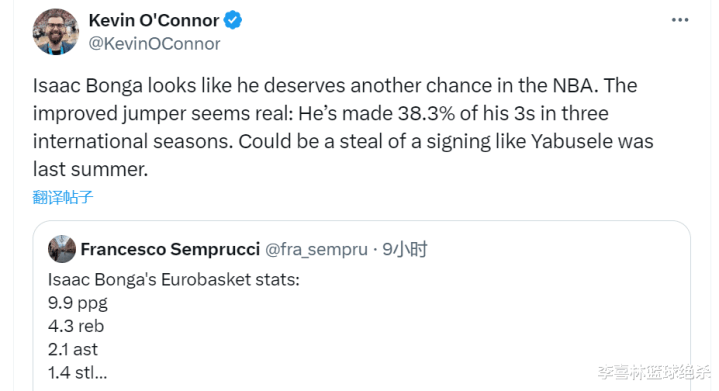Open the @KevinOConnor handle link
The image size is (719, 391).
154,44
